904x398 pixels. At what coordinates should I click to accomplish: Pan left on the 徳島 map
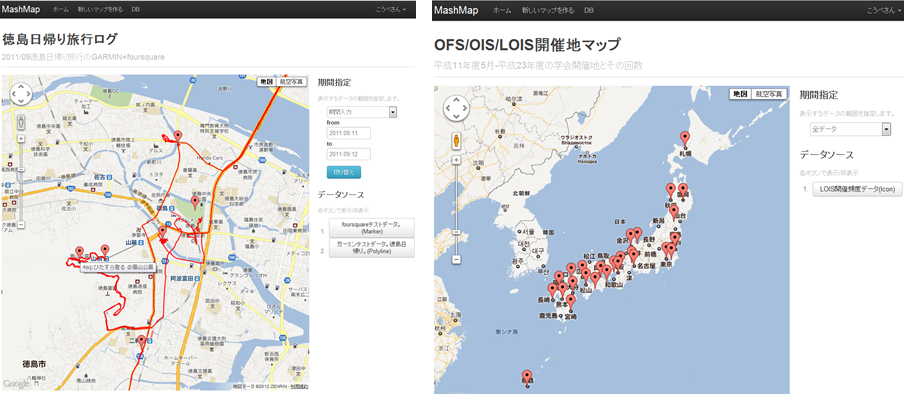(x=13, y=94)
